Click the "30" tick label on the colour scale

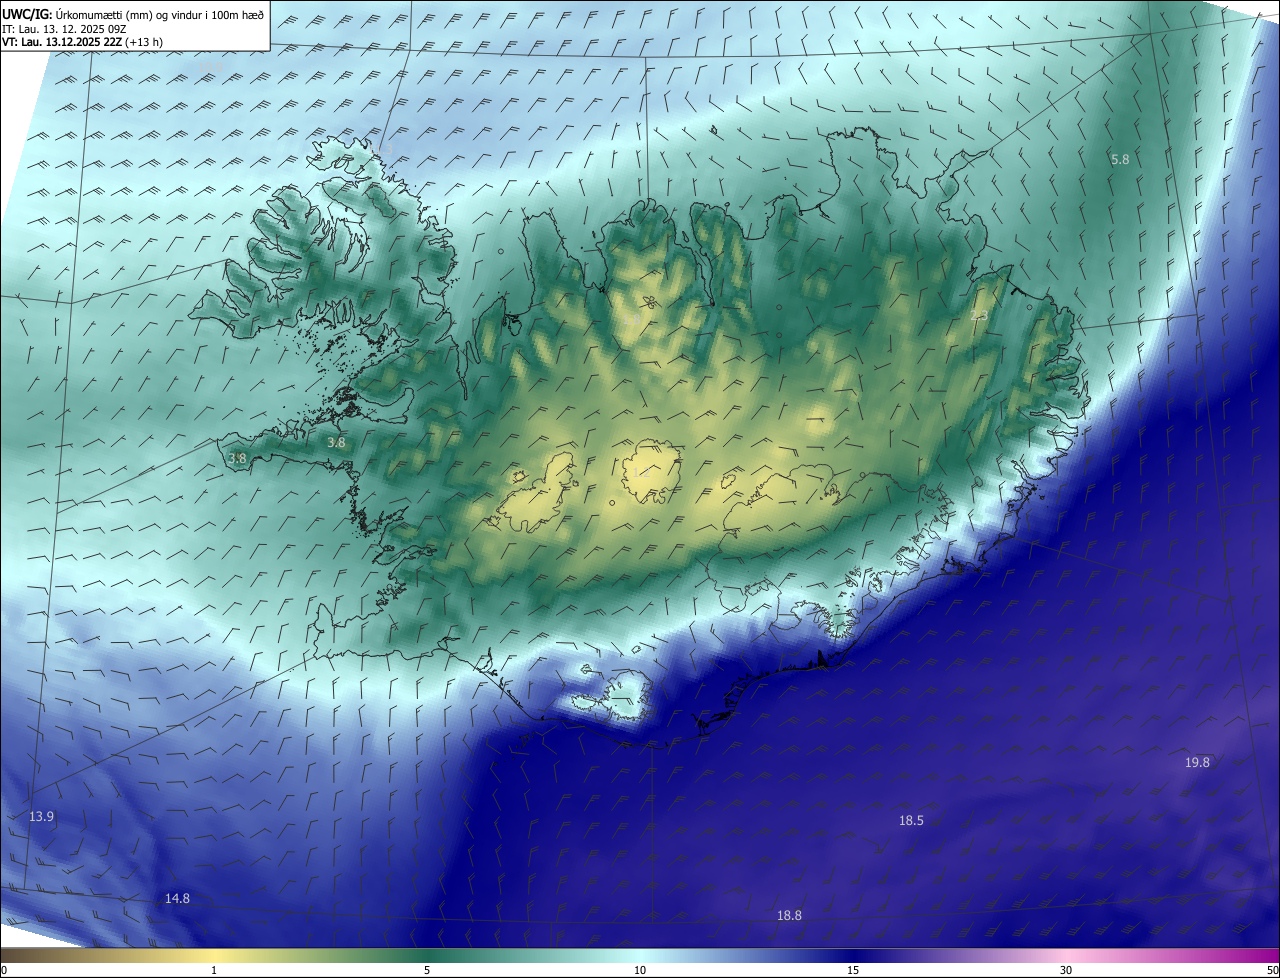click(1066, 970)
